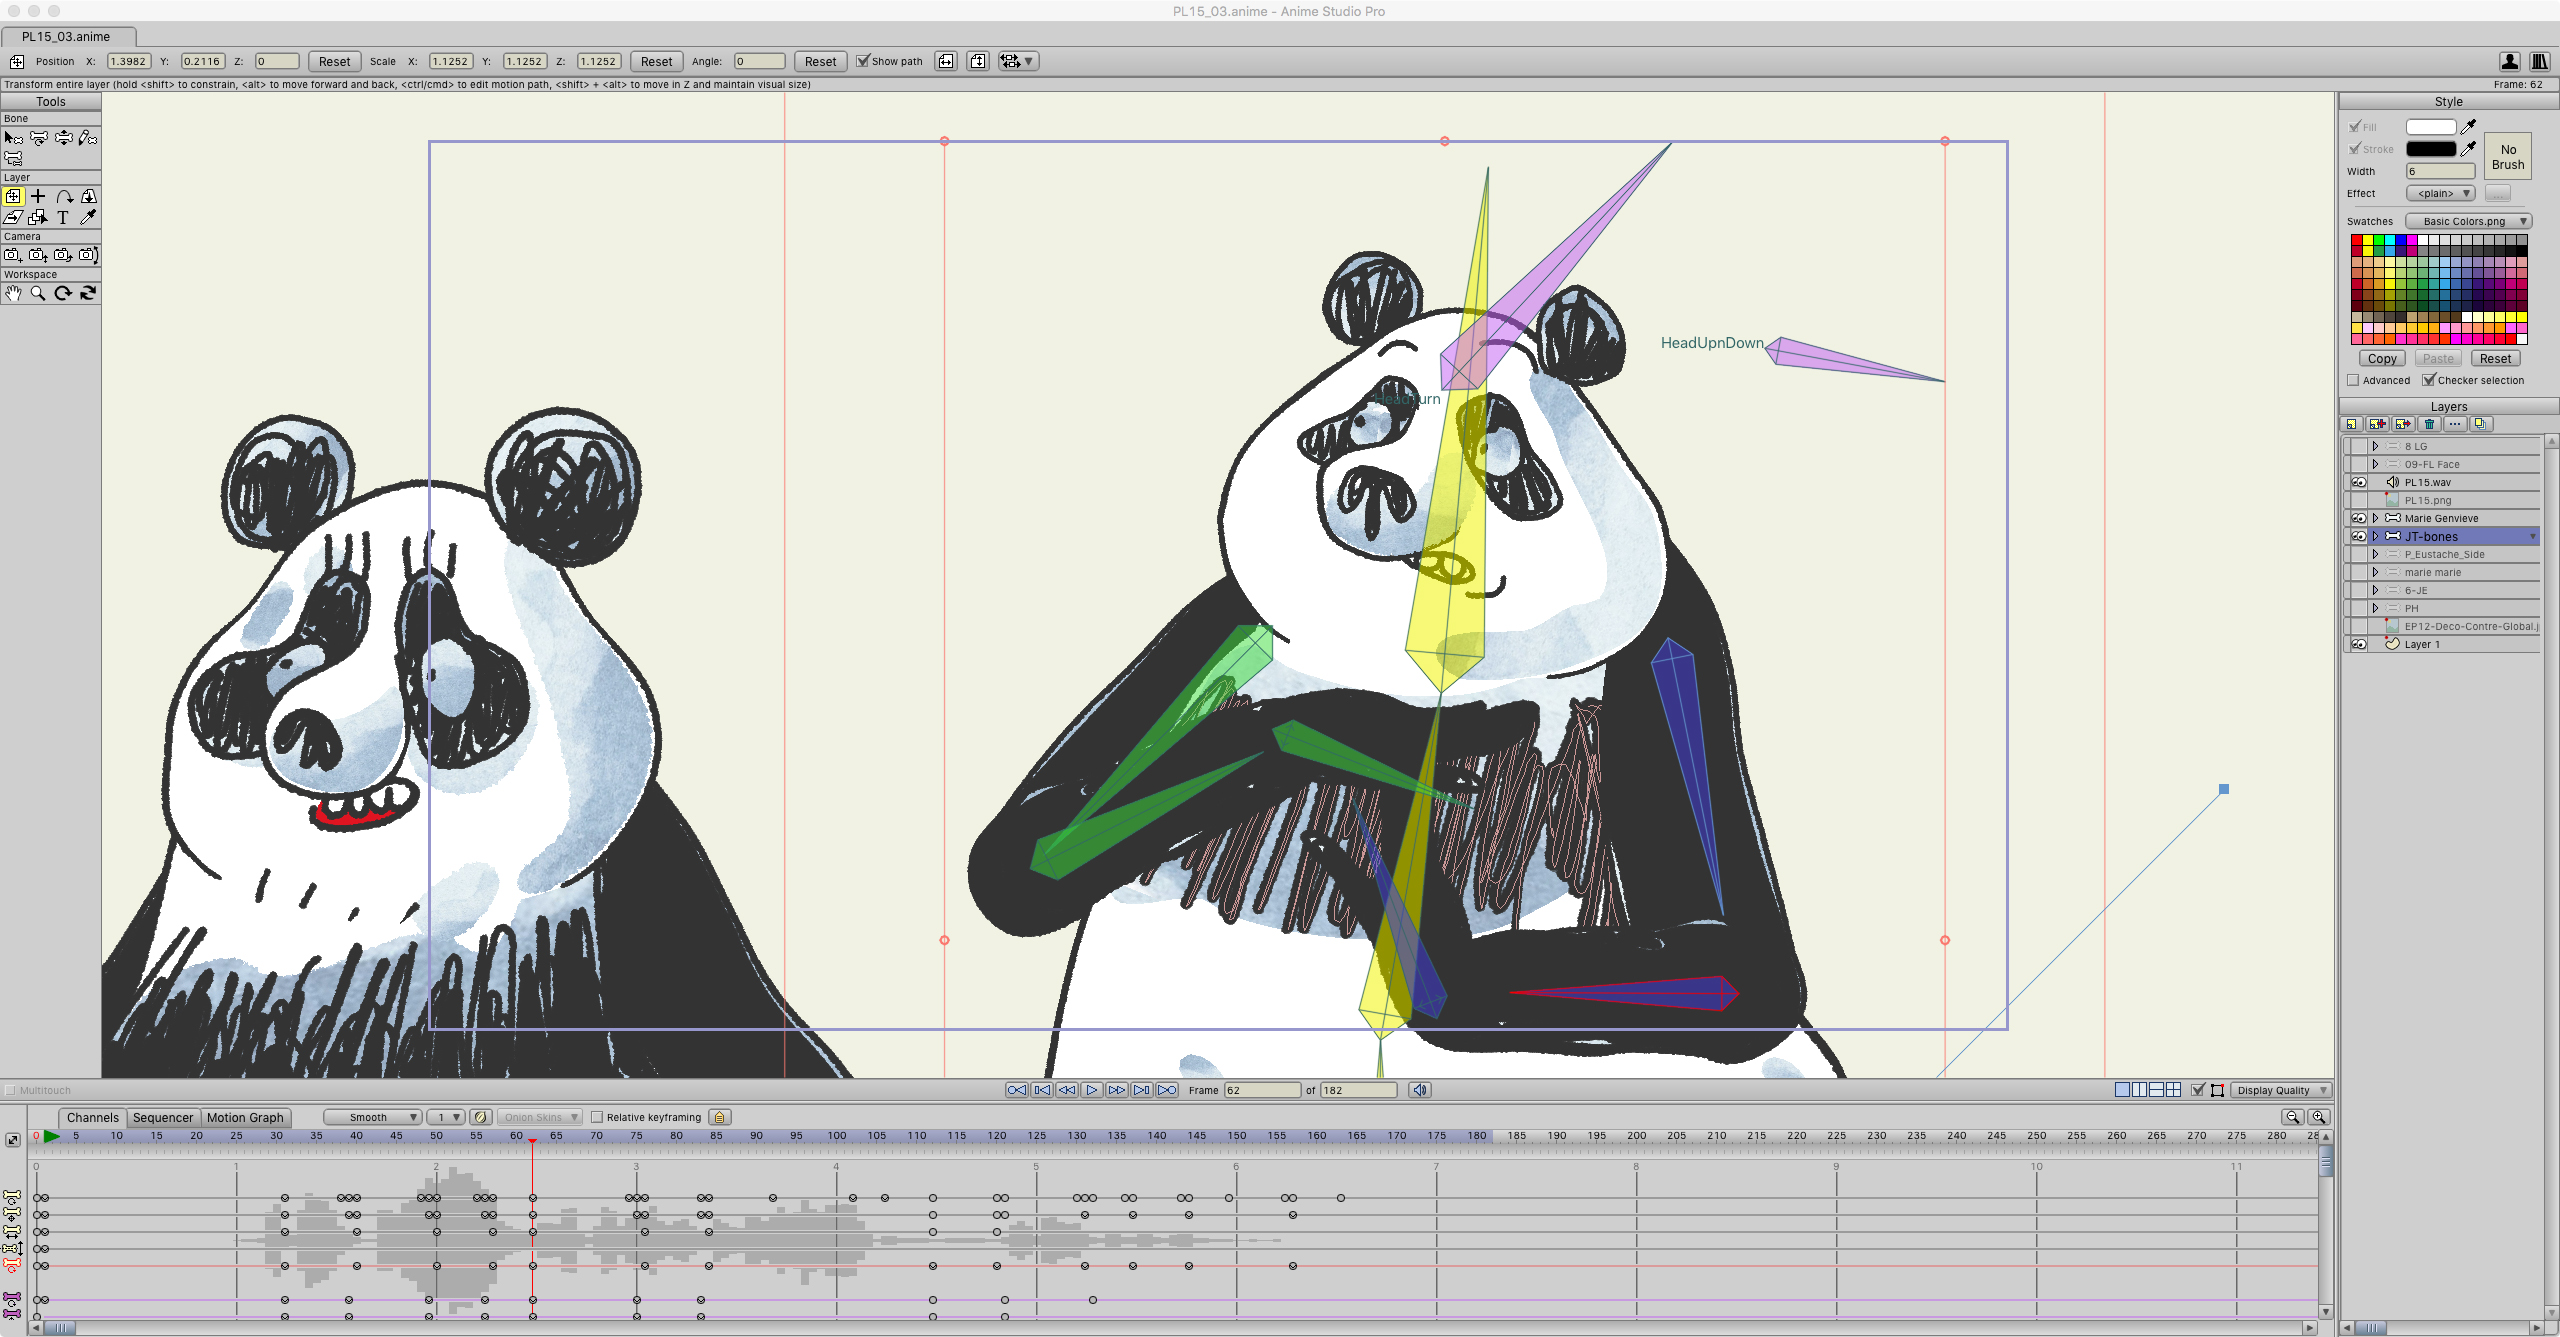
Task: Select the layer Eyedropper tool
Action: (x=88, y=217)
